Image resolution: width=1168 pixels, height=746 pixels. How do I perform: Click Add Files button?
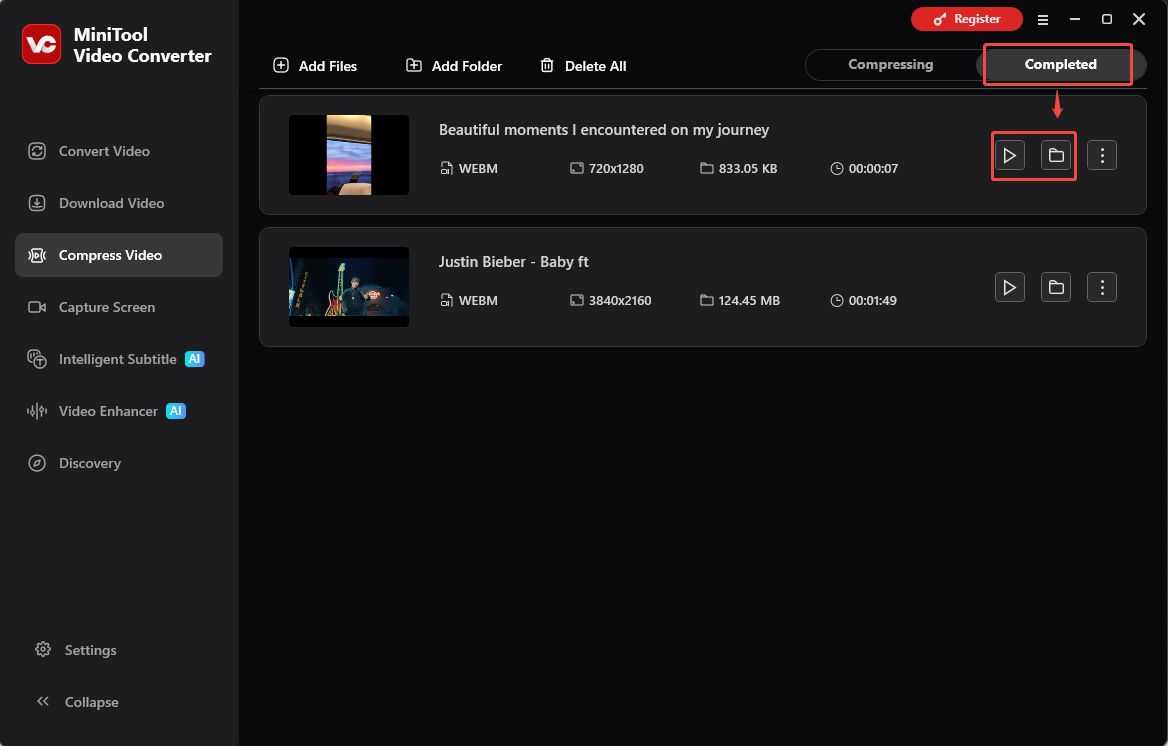(315, 66)
